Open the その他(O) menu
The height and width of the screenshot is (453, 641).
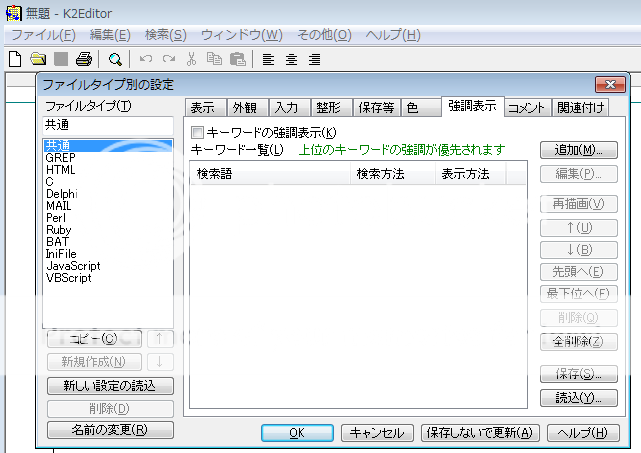pos(324,35)
